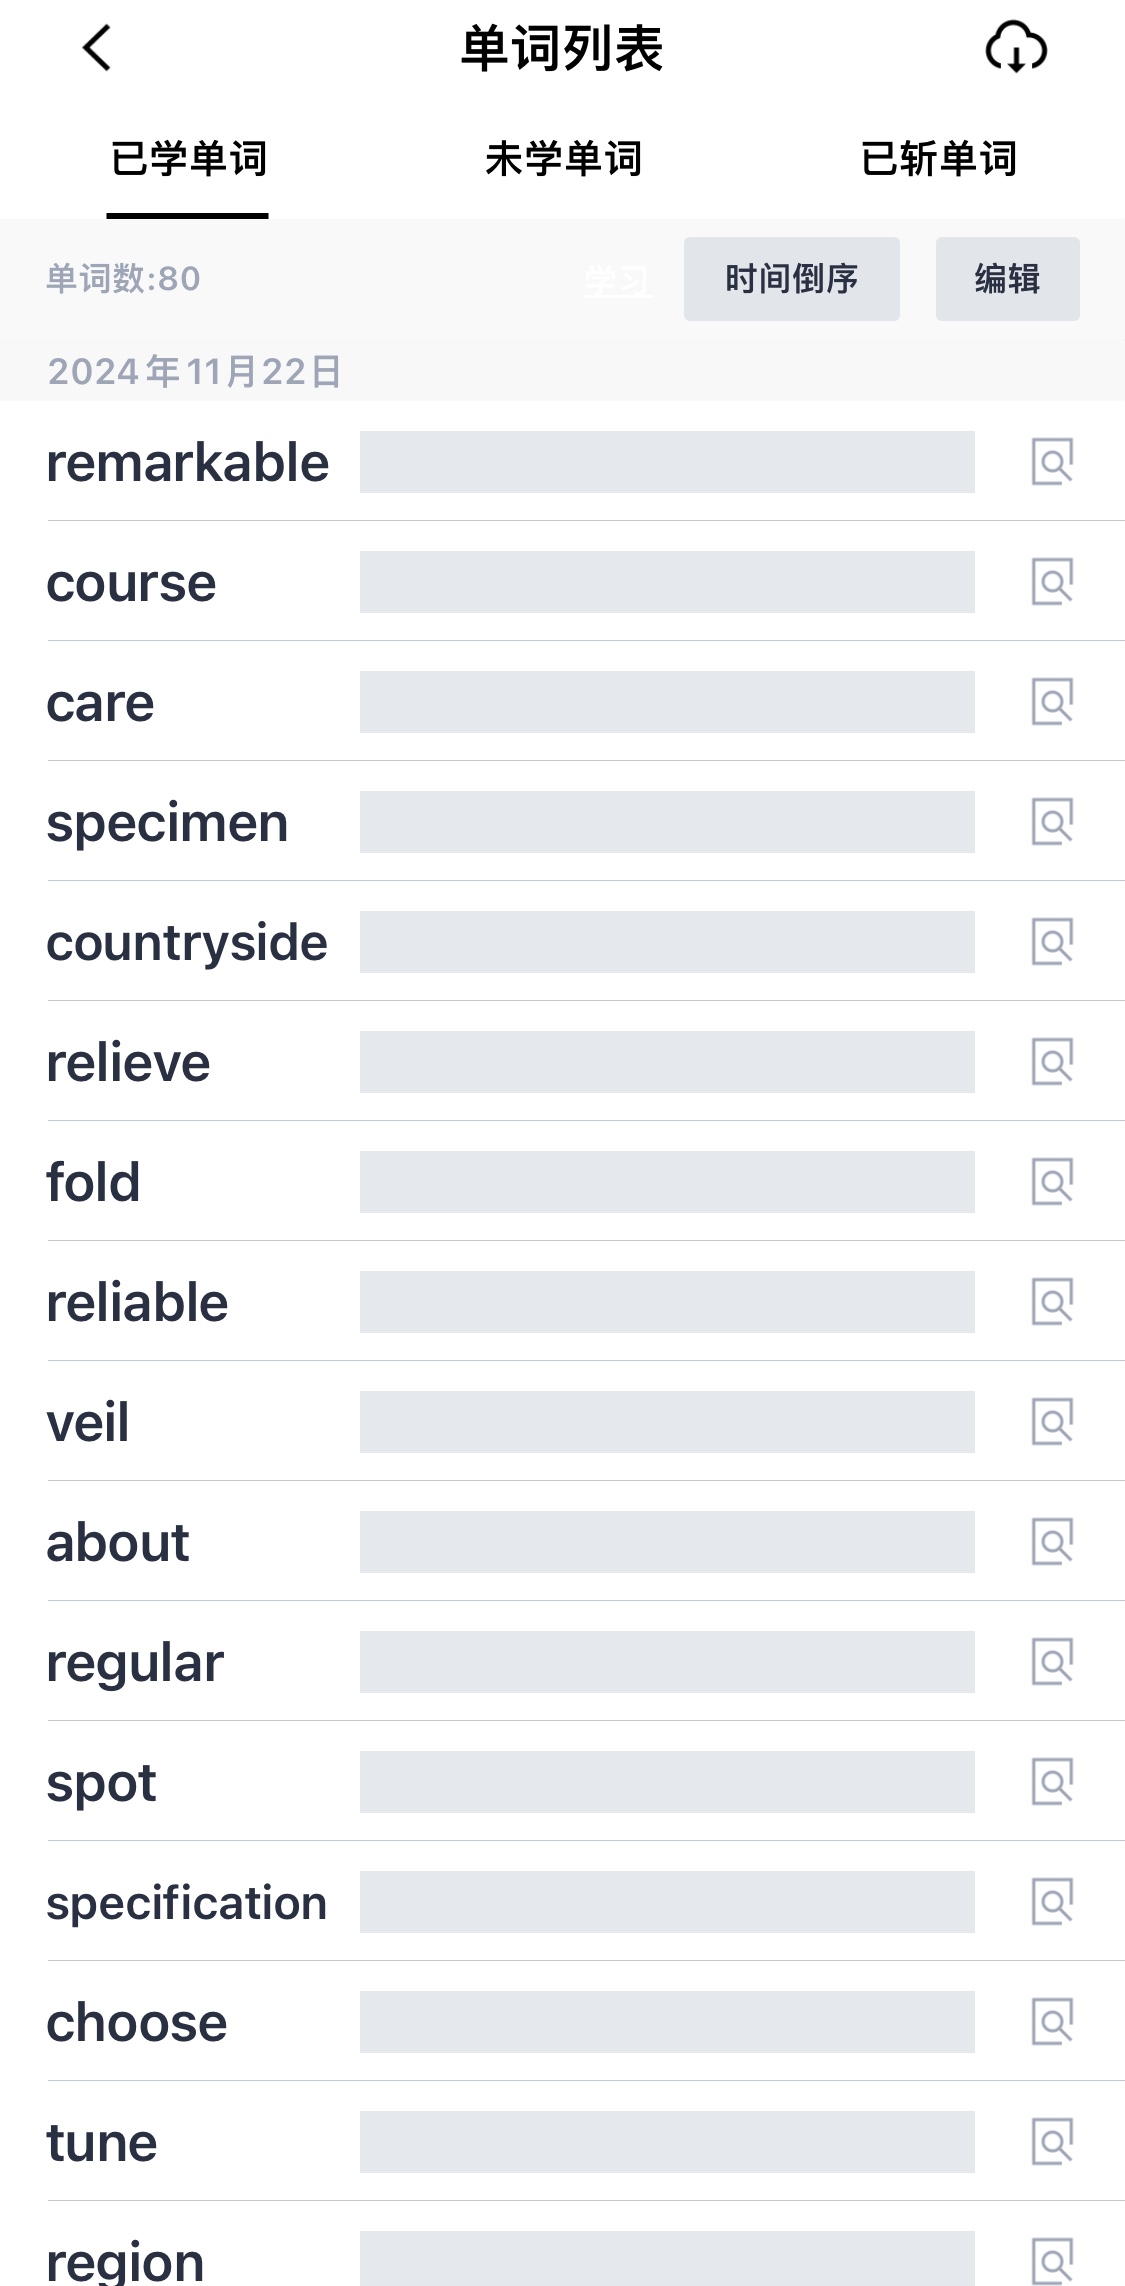
Task: Open lookup icon for choose
Action: point(1052,2022)
